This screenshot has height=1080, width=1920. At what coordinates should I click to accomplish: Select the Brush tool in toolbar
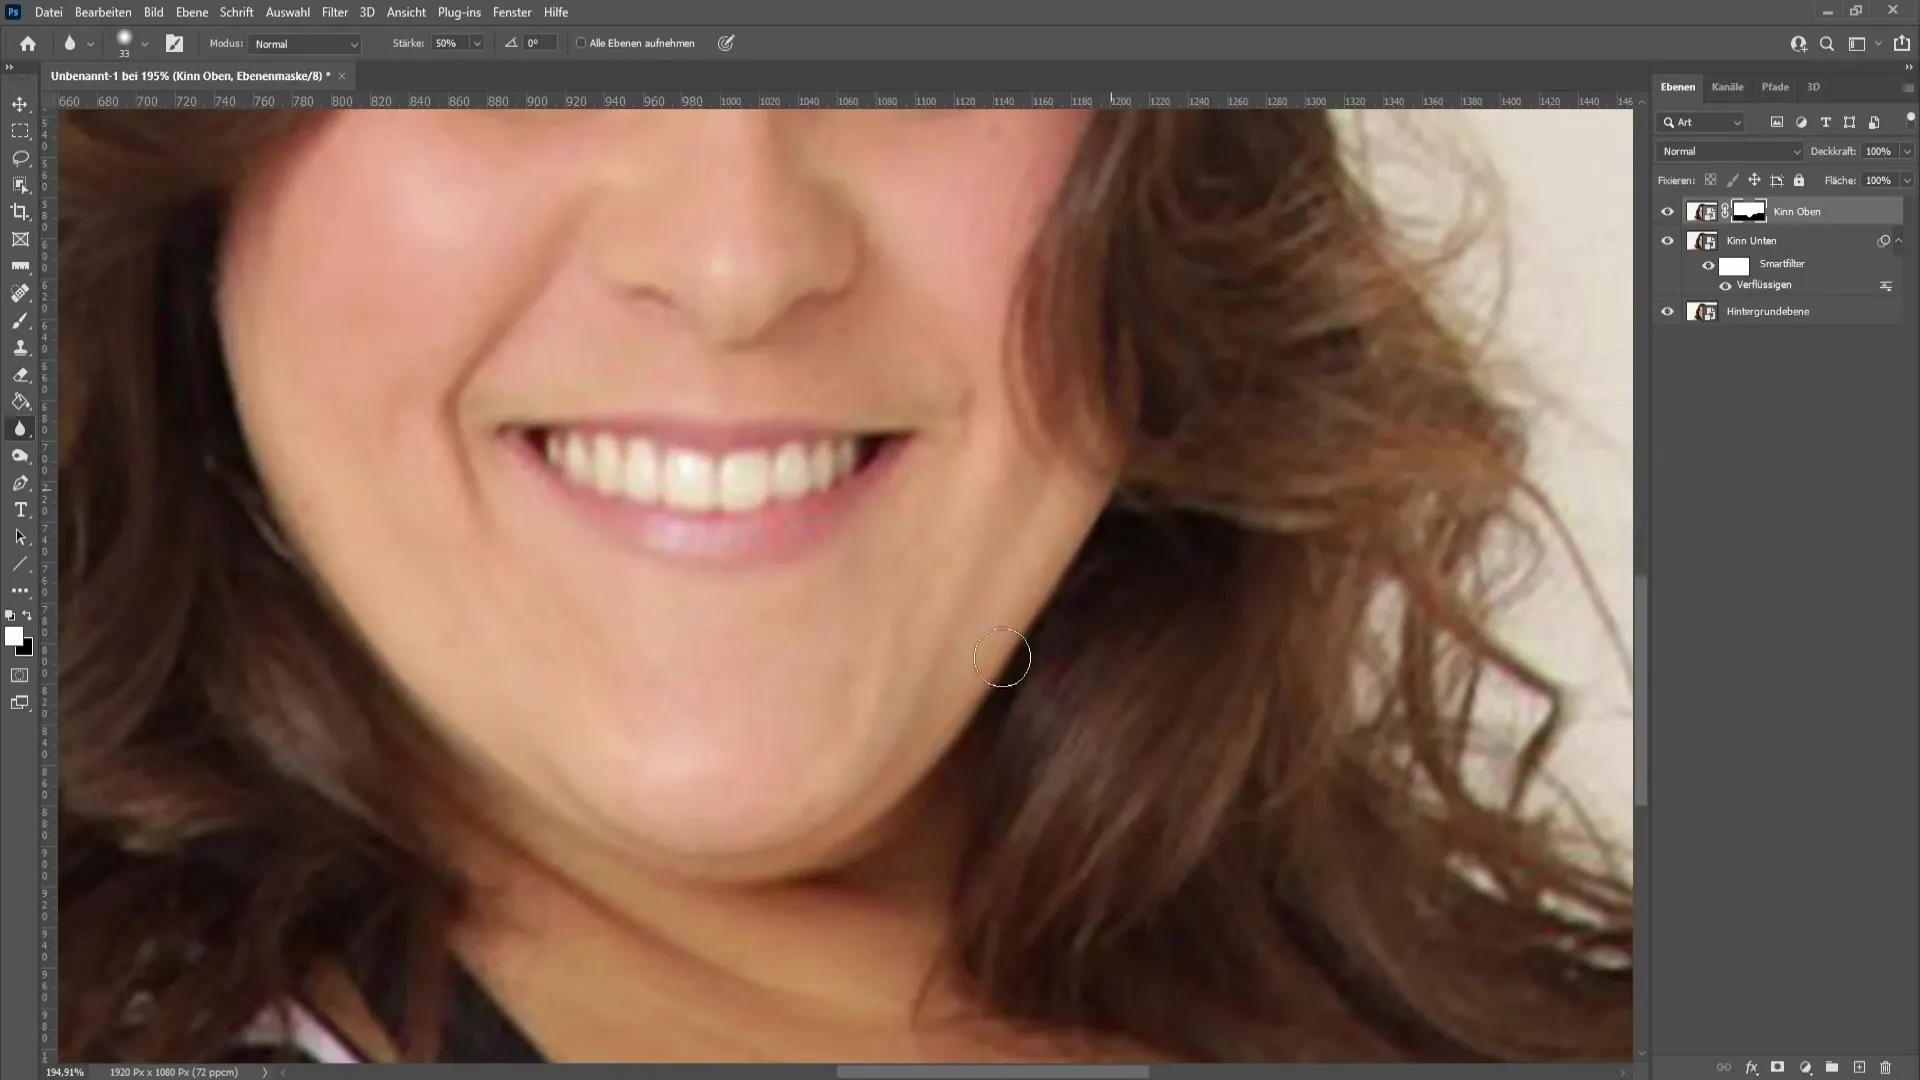coord(20,320)
